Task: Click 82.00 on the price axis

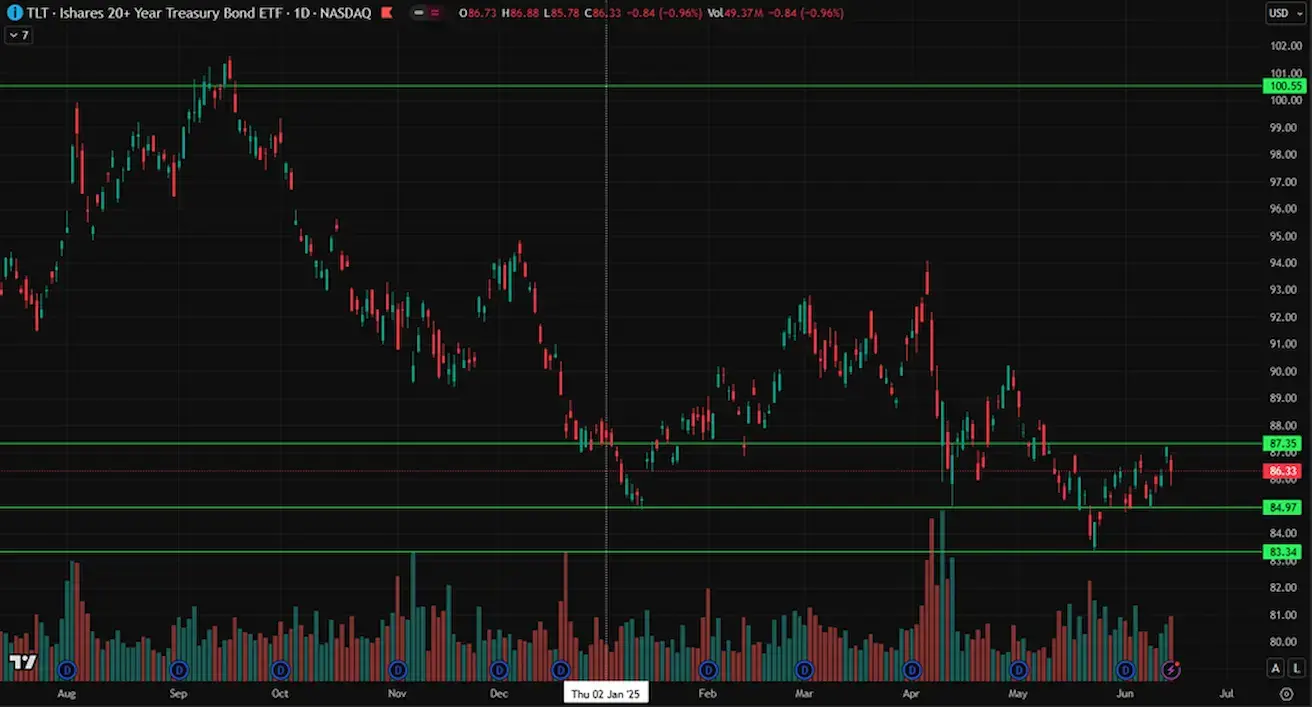Action: coord(1284,588)
